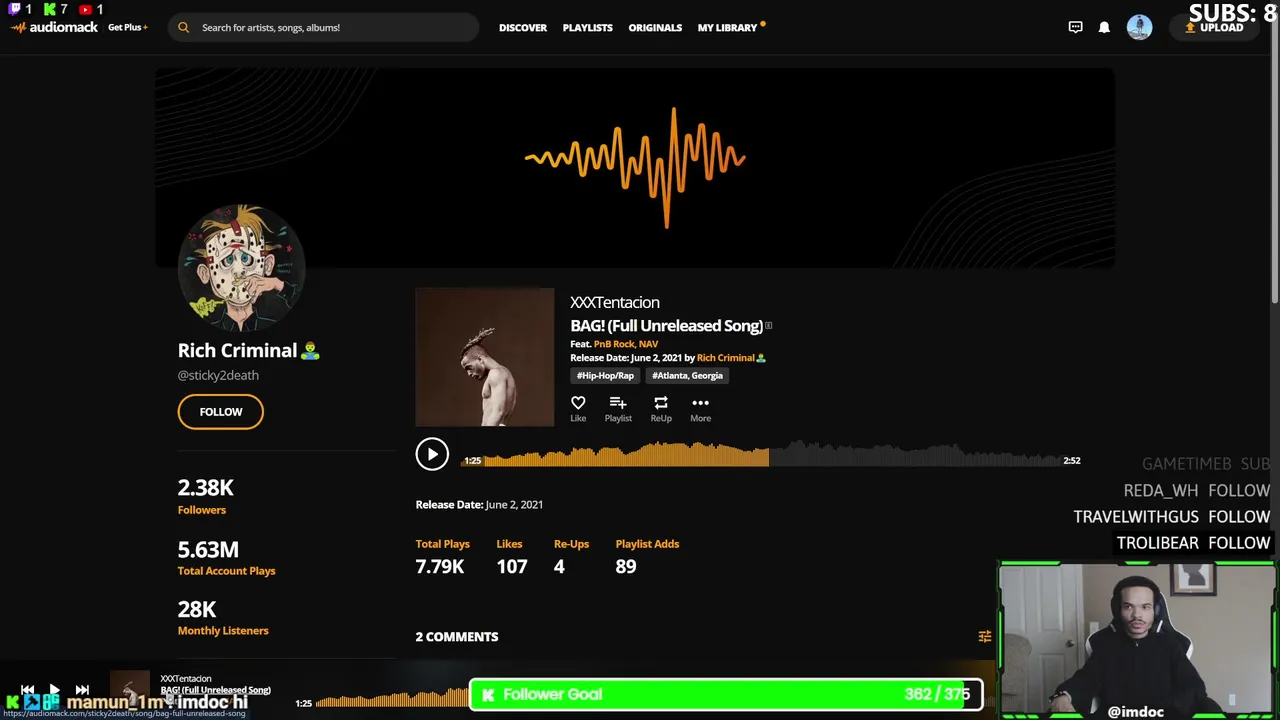Open the BAG! song cover art
This screenshot has height=720, width=1280.
[x=485, y=357]
